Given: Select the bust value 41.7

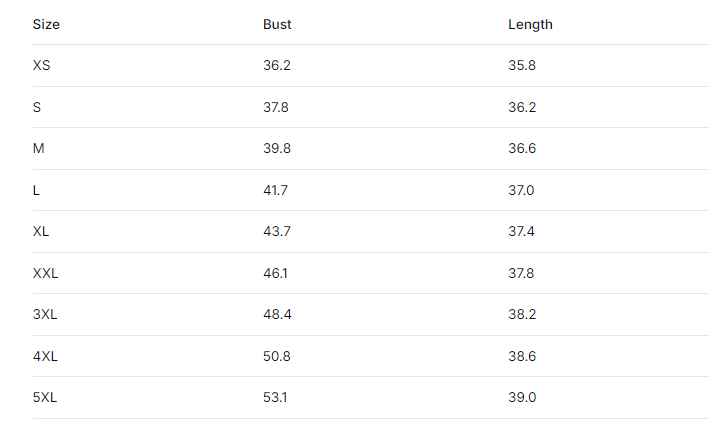Looking at the screenshot, I should point(276,190).
